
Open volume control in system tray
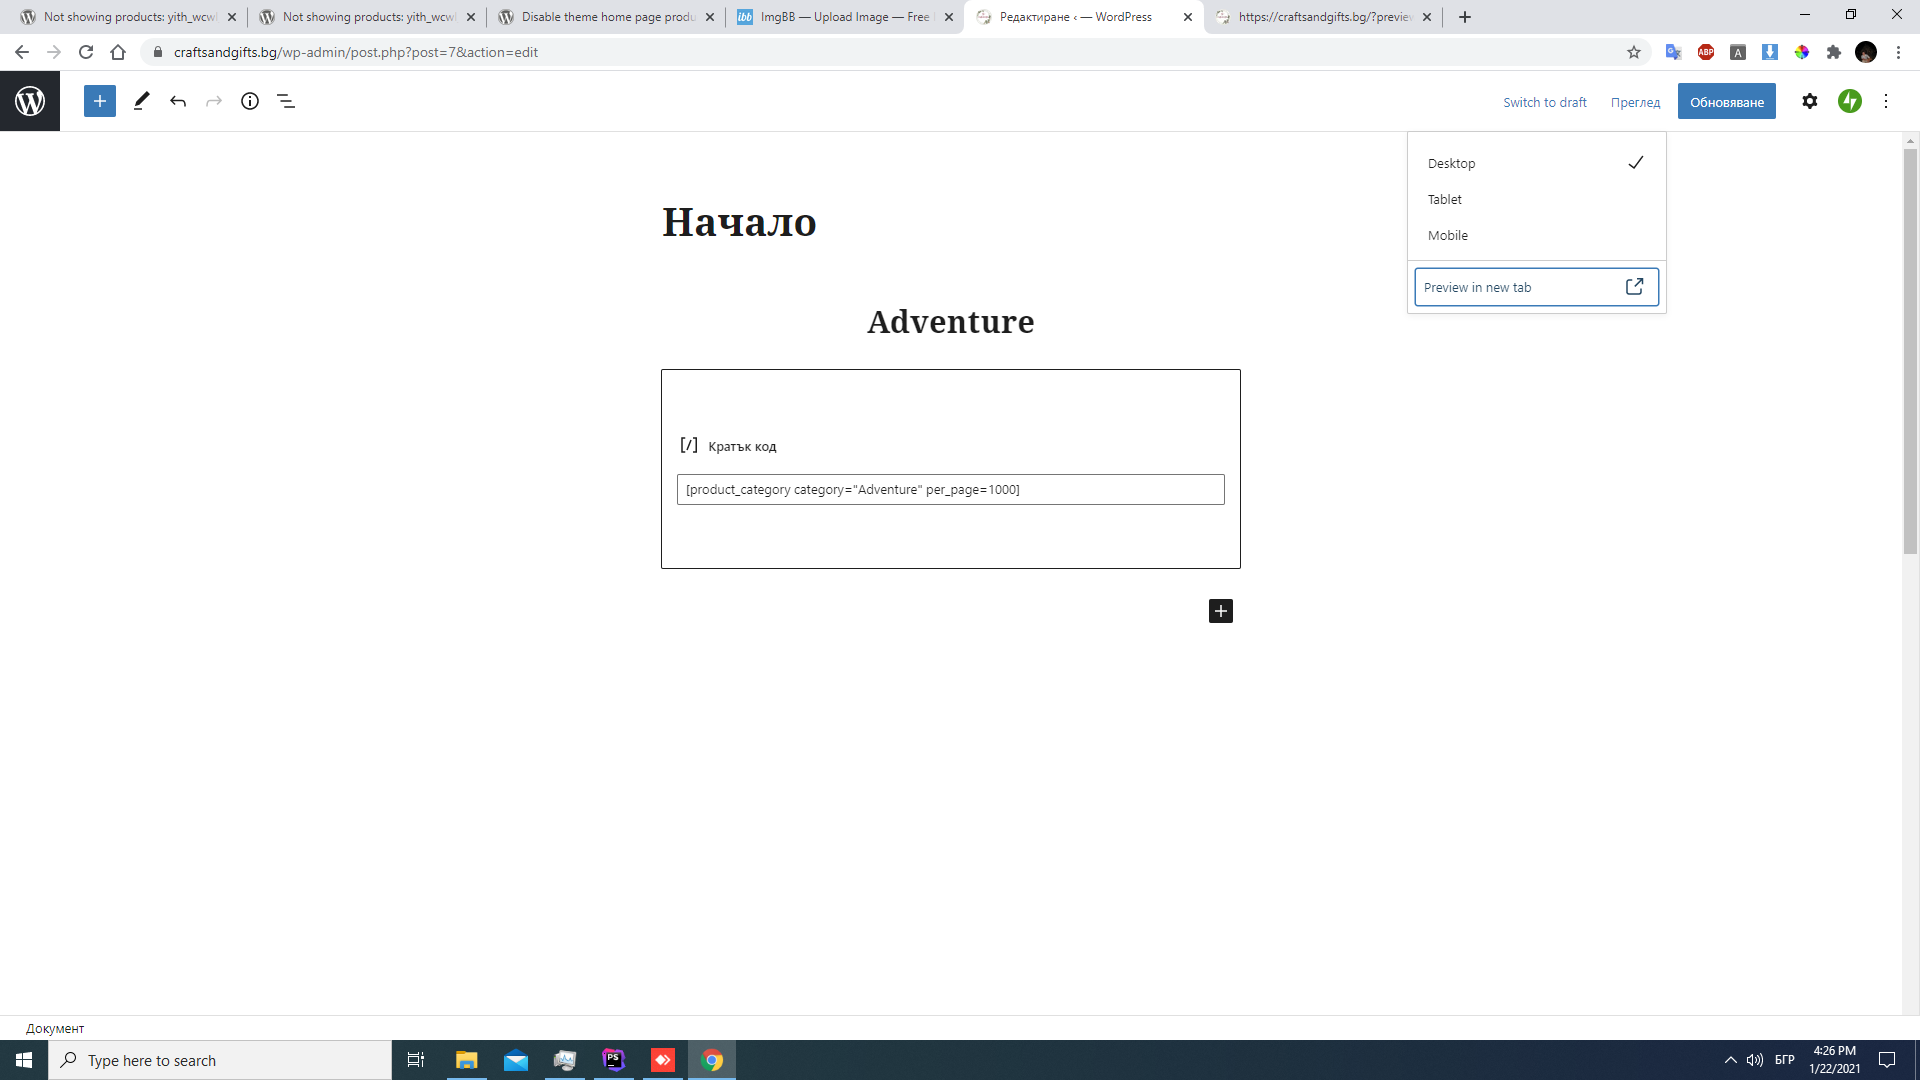(1755, 1060)
